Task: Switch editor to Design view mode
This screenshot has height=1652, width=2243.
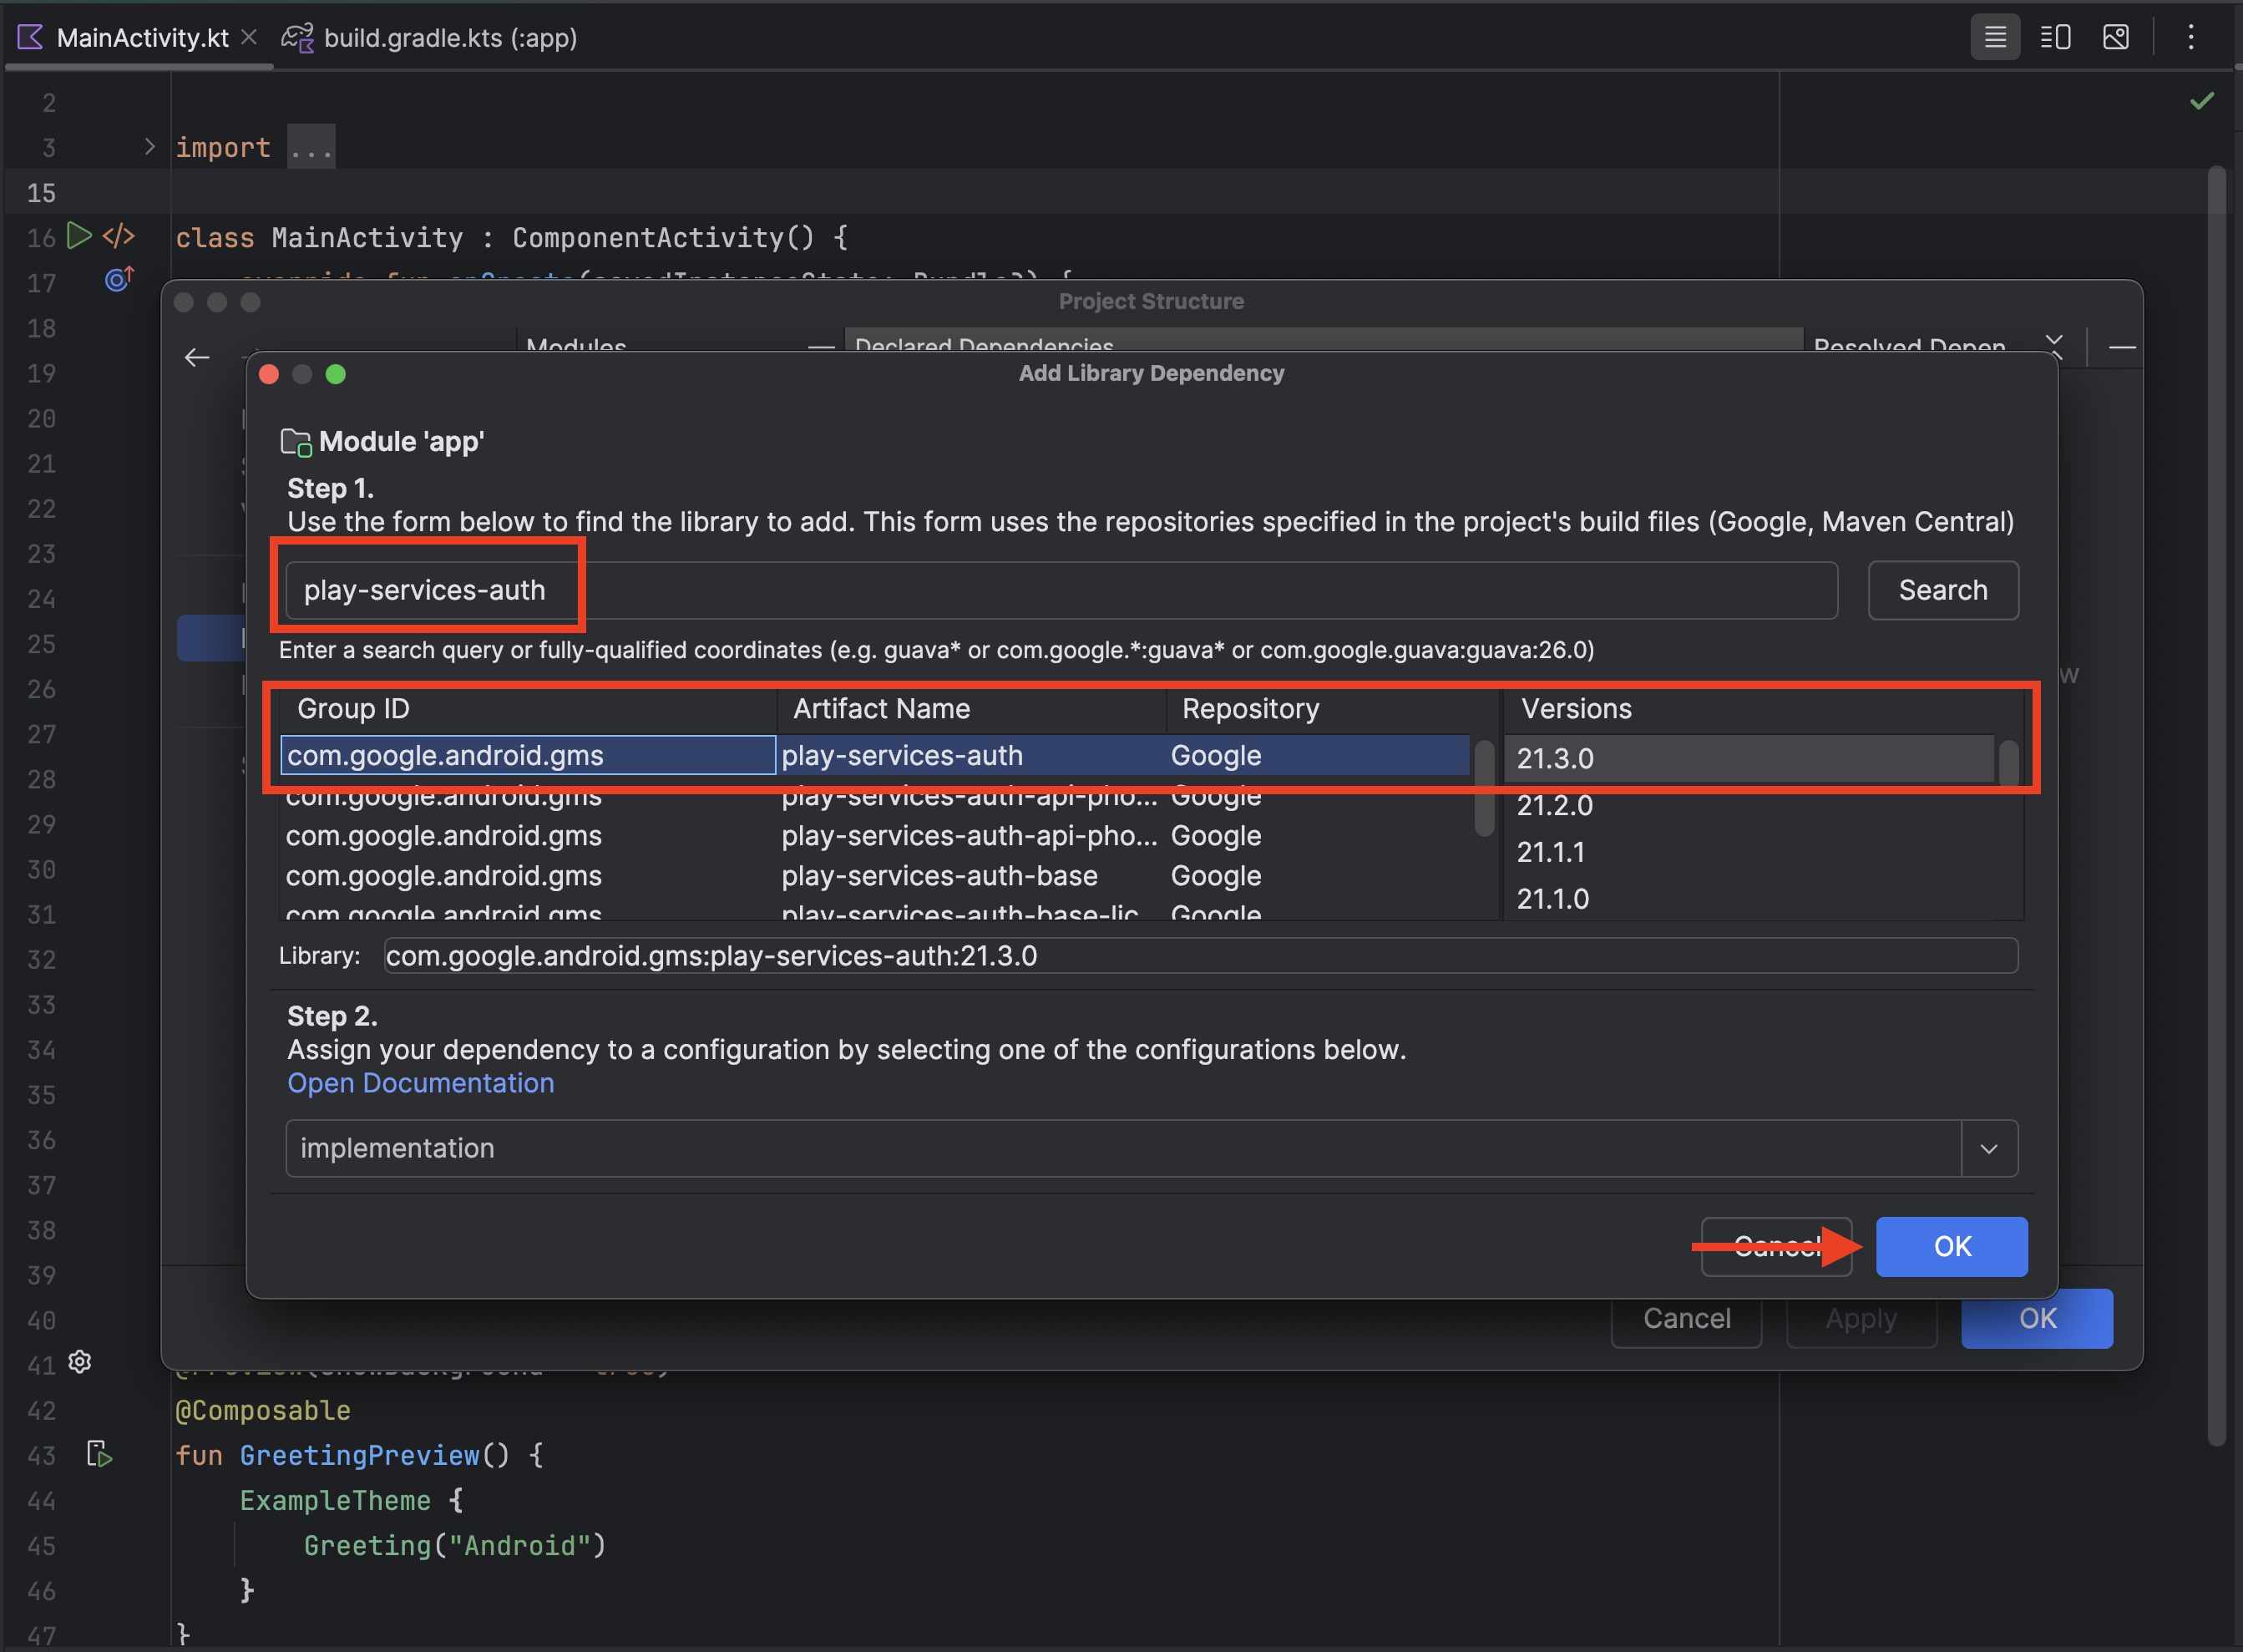Action: click(x=2116, y=38)
